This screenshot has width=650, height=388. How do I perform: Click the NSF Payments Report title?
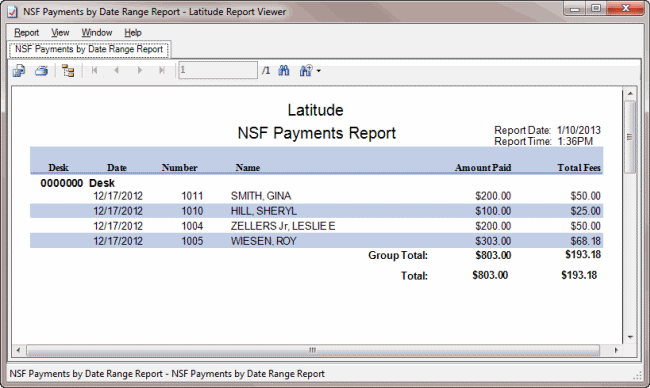(x=317, y=133)
